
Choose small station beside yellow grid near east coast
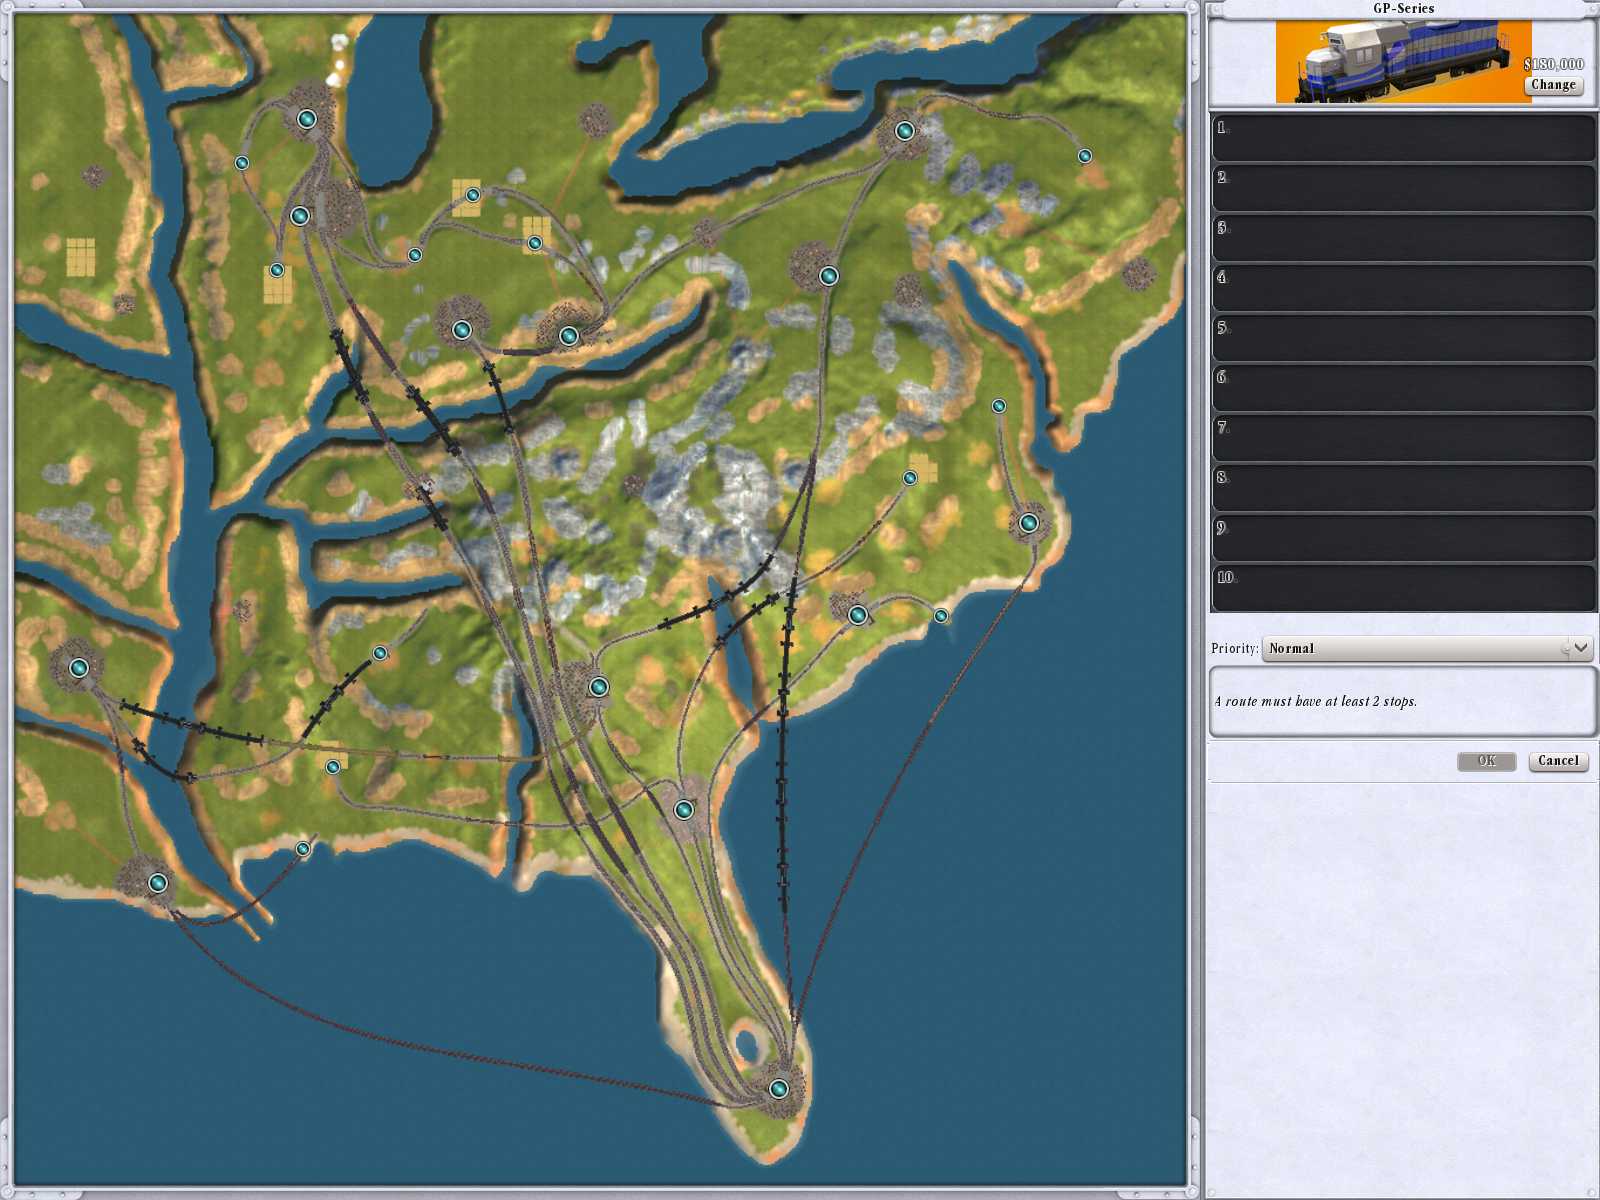[910, 478]
